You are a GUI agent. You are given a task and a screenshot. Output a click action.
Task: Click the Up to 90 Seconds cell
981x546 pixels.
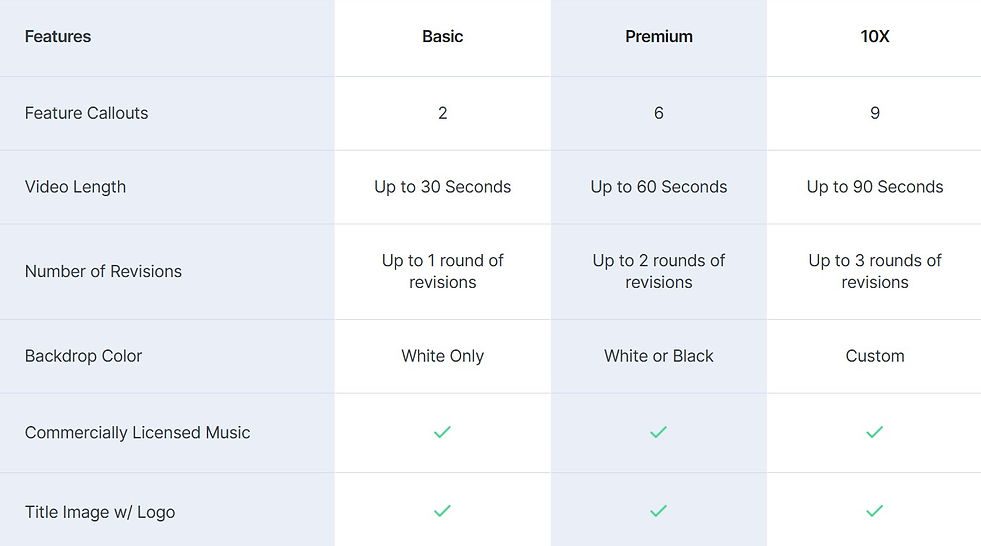[x=874, y=187]
